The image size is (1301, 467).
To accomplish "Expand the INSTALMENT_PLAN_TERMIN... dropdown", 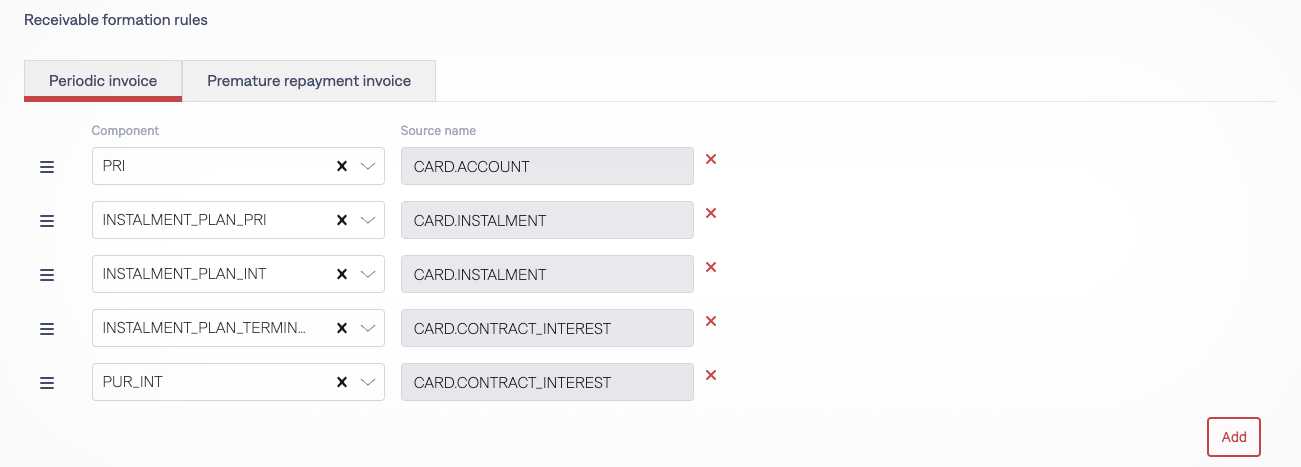I will click(x=367, y=329).
